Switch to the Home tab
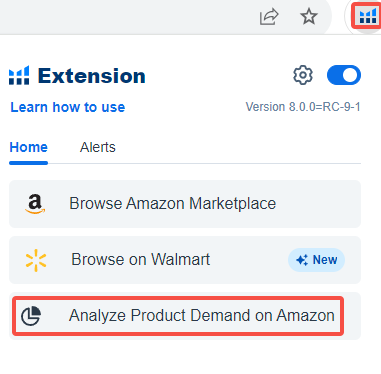Screen dimensions: 381x374 pos(29,147)
